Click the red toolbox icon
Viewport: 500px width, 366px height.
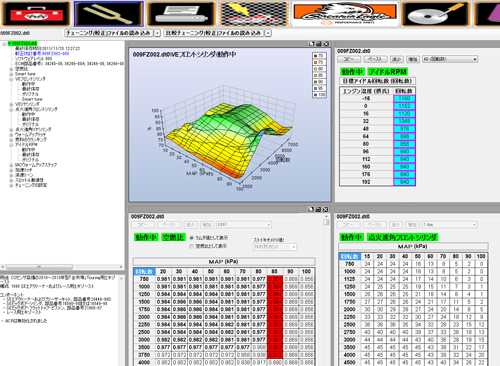36,14
